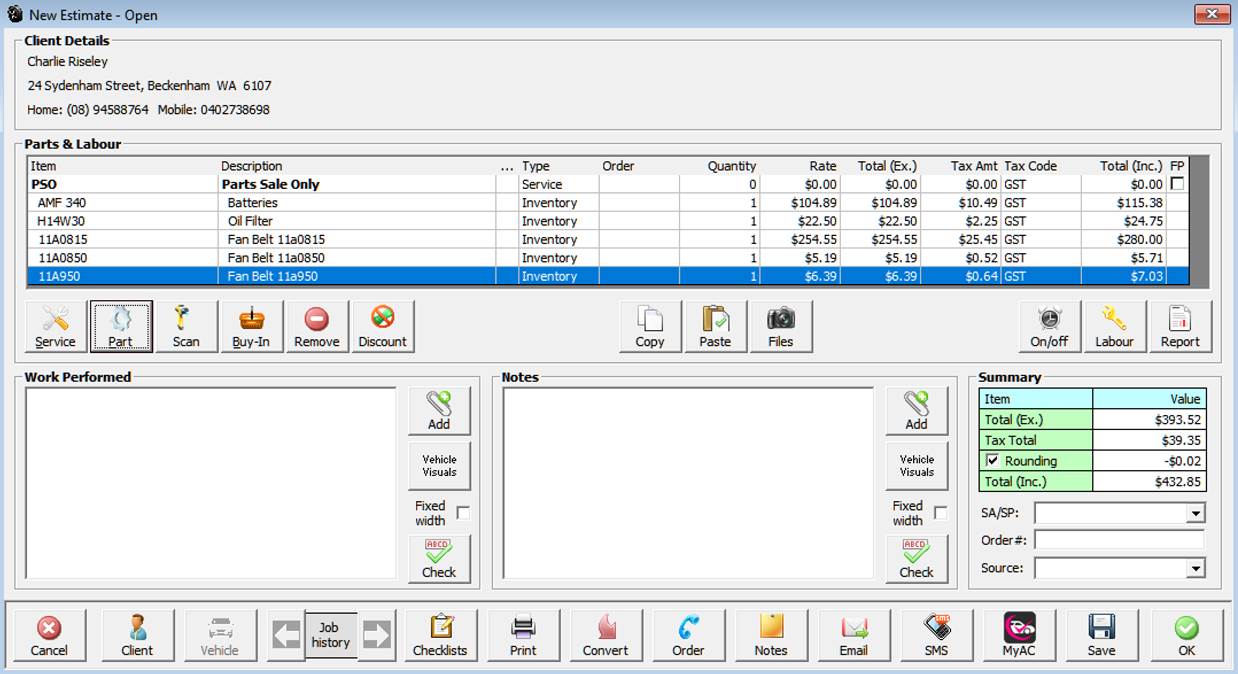This screenshot has width=1238, height=674.
Task: Send an SMS to the client
Action: [x=937, y=635]
